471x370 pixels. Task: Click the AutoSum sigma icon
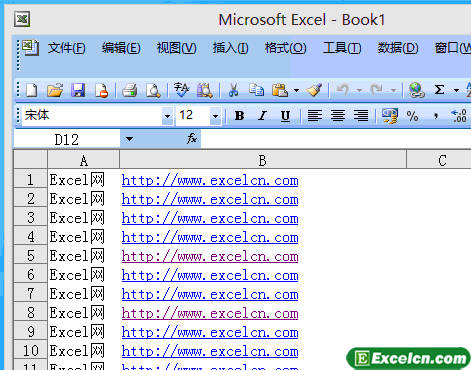pyautogui.click(x=439, y=90)
